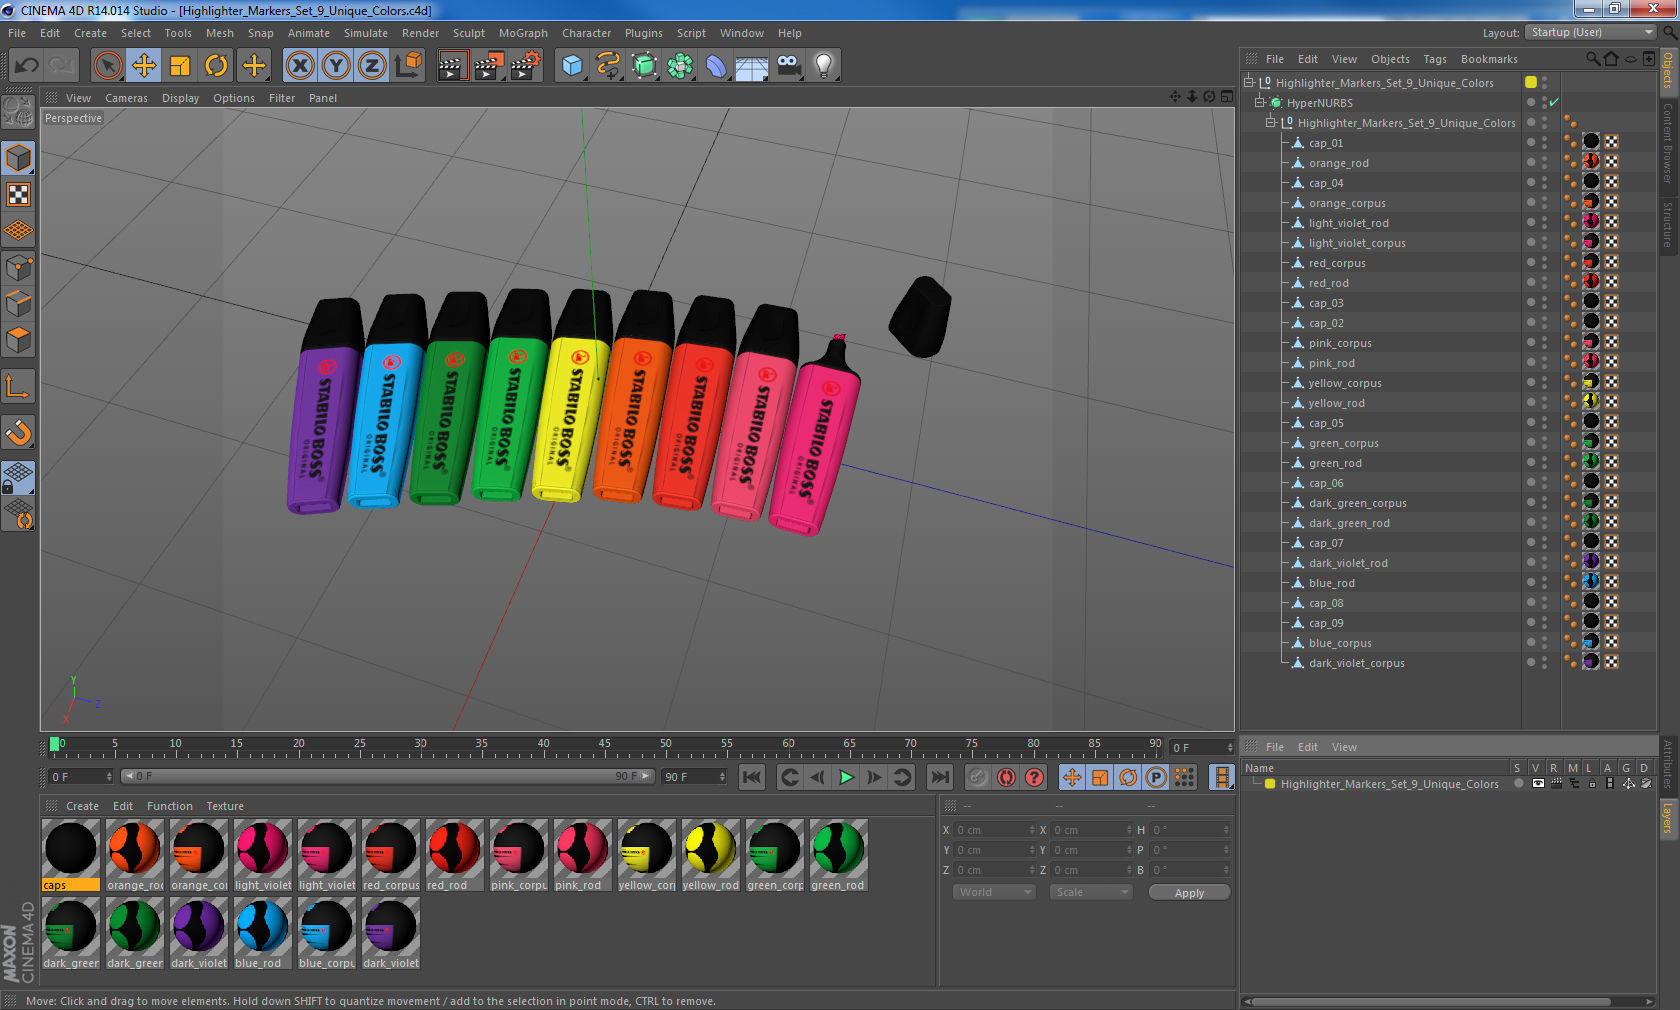
Task: Open the Content Browser side tab
Action: (x=1668, y=142)
